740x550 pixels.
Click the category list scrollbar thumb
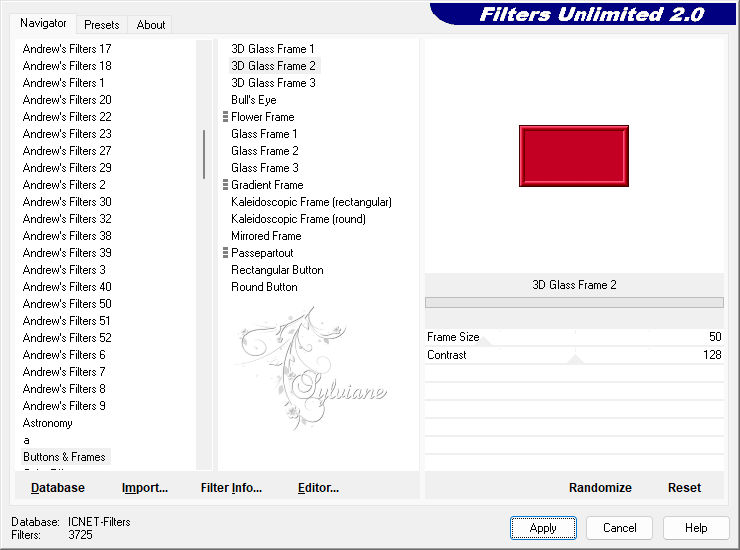pyautogui.click(x=204, y=154)
